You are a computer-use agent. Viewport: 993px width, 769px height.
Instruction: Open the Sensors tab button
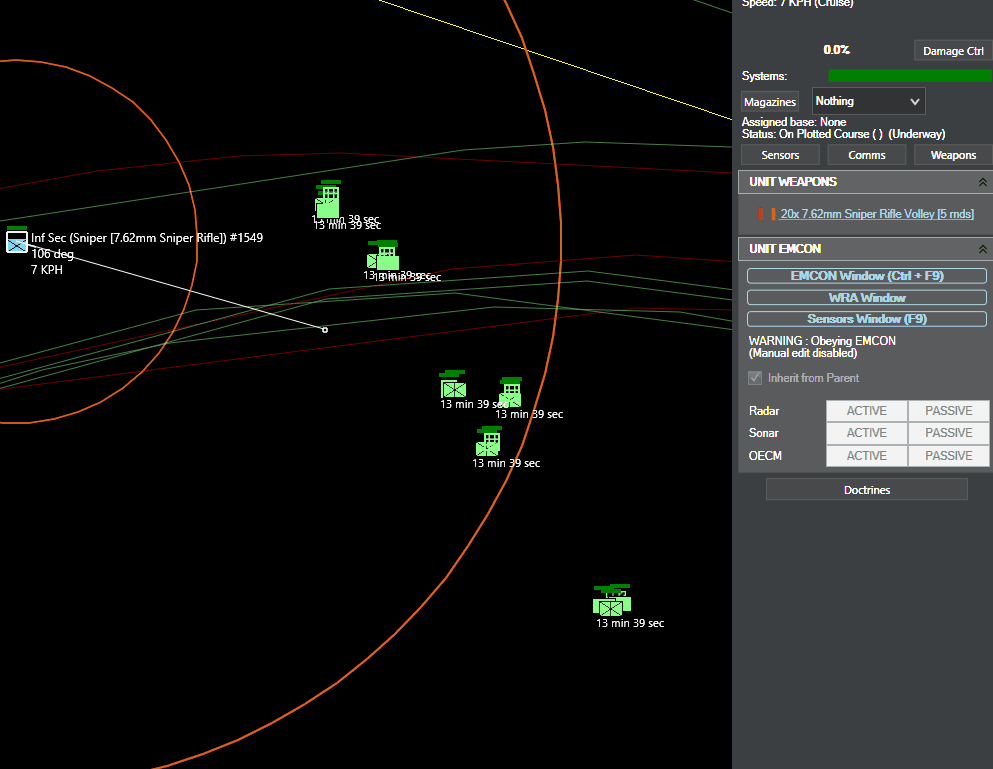pos(780,155)
